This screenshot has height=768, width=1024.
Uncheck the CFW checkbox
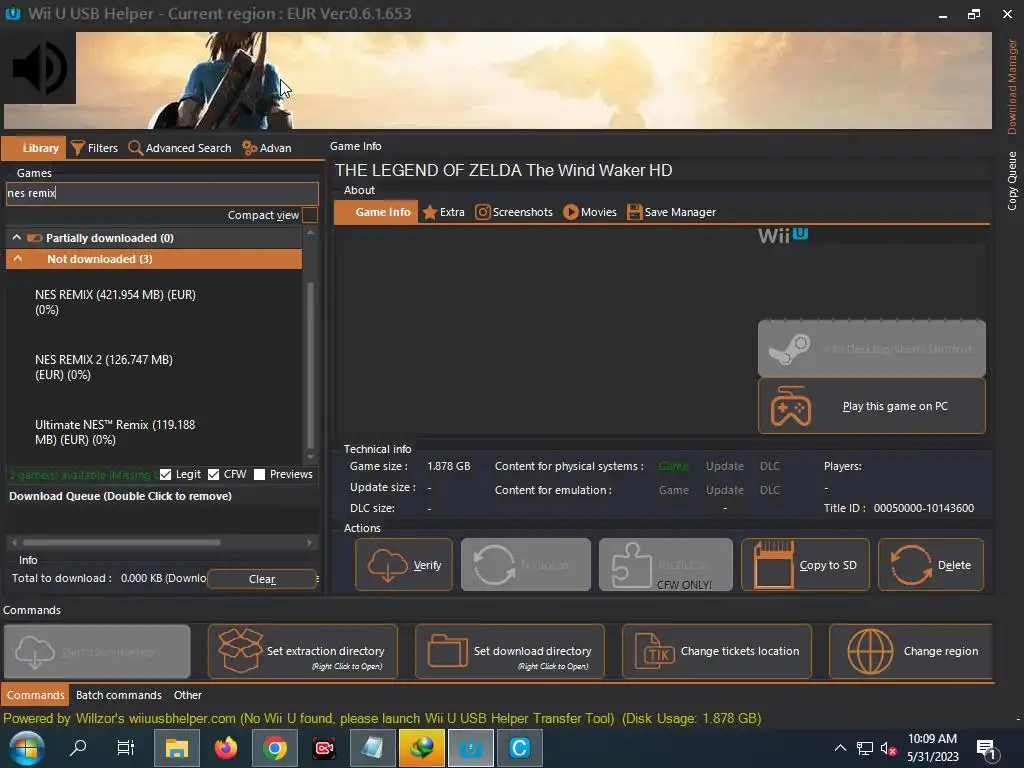click(x=214, y=475)
